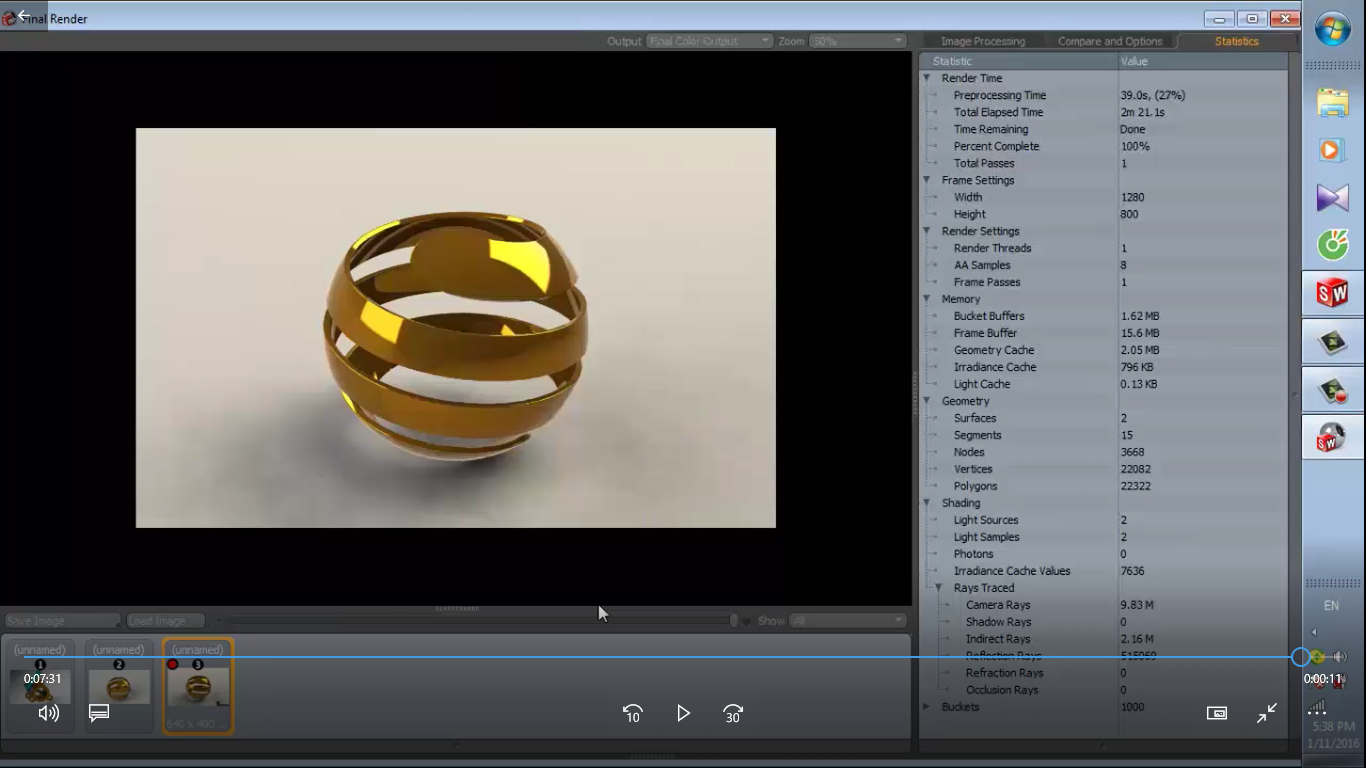This screenshot has height=768, width=1366.
Task: Skip back 10 seconds in the video
Action: 633,713
